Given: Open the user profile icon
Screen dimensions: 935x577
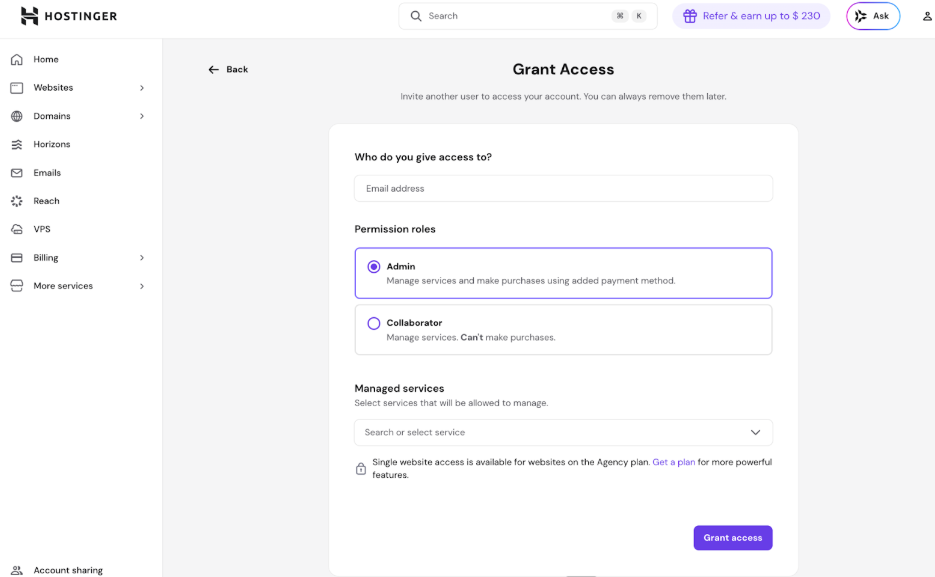Looking at the screenshot, I should (927, 16).
